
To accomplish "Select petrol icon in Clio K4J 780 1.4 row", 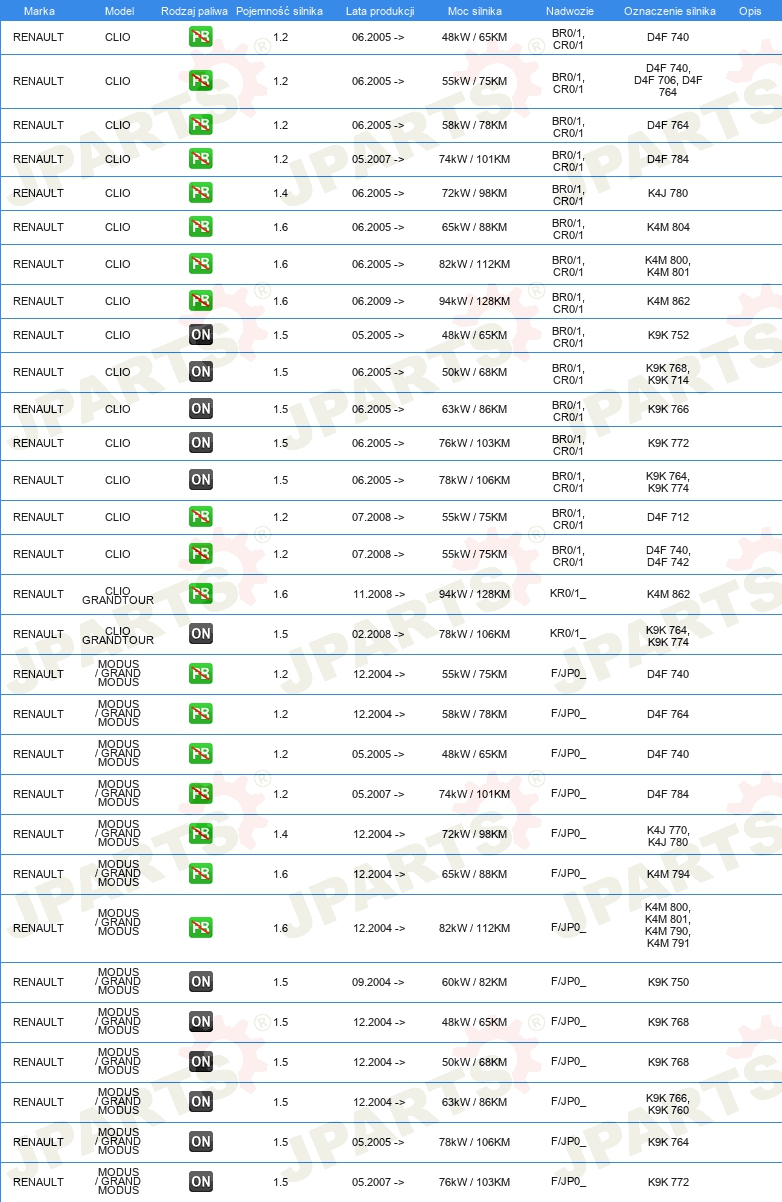I will (x=201, y=193).
